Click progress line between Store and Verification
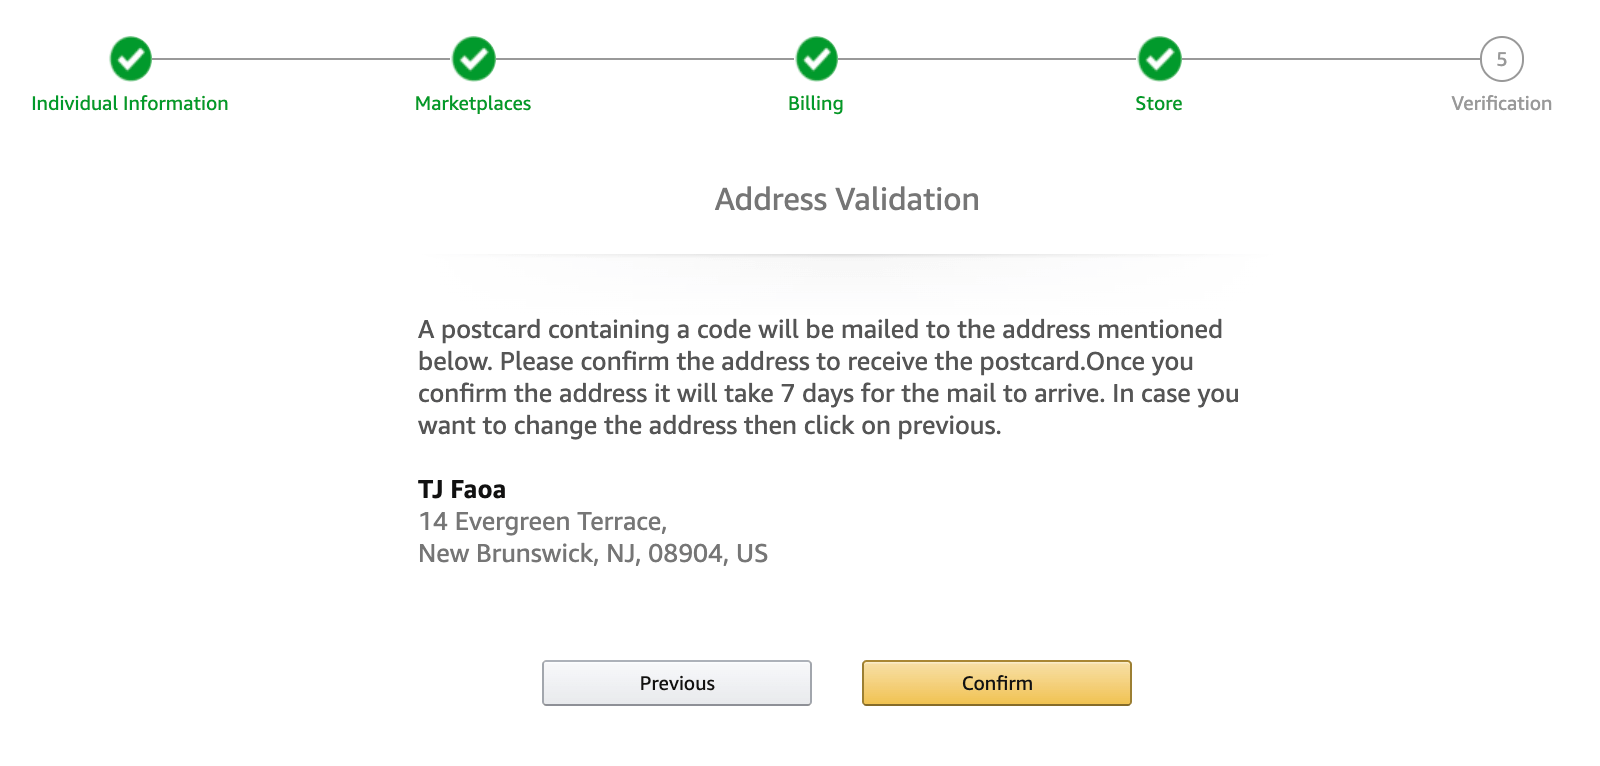The image size is (1600, 766). (x=1330, y=59)
